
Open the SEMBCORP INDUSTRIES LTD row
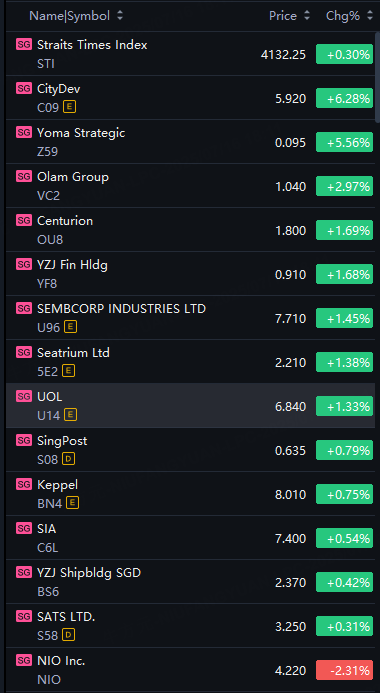pyautogui.click(x=190, y=318)
